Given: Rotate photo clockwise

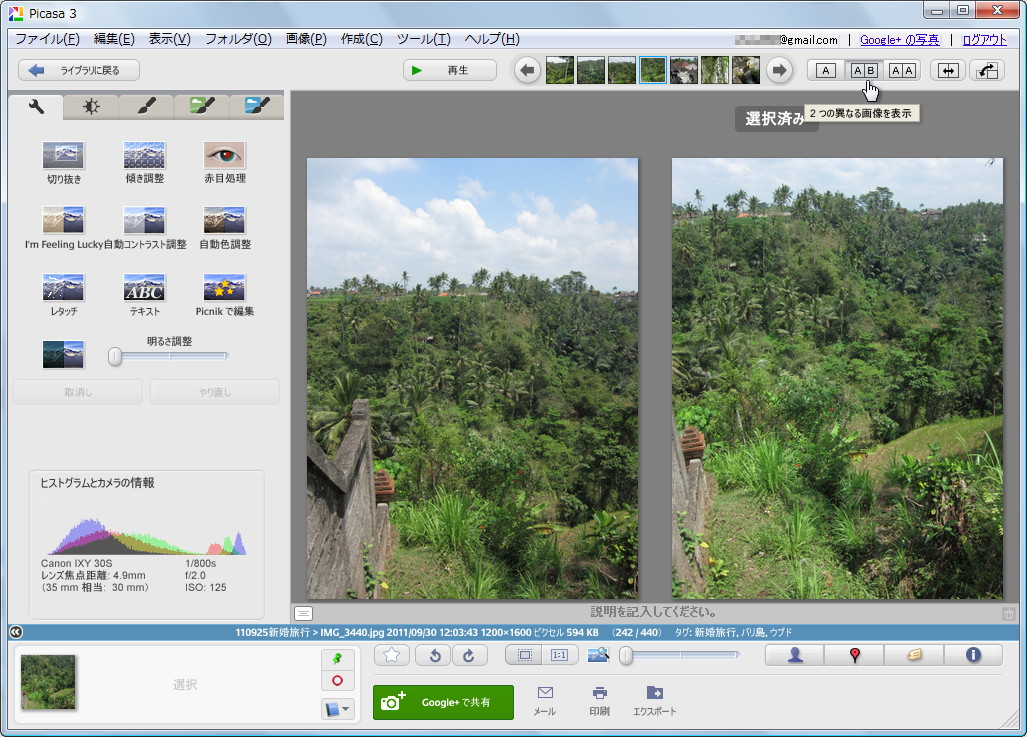Looking at the screenshot, I should point(470,654).
